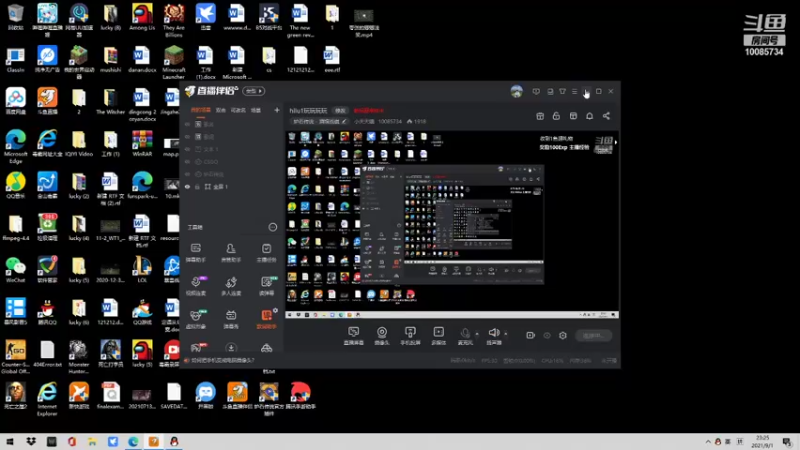Open the Minecraft Launcher desktop icon
Viewport: 800px width, 450px height.
click(x=173, y=62)
